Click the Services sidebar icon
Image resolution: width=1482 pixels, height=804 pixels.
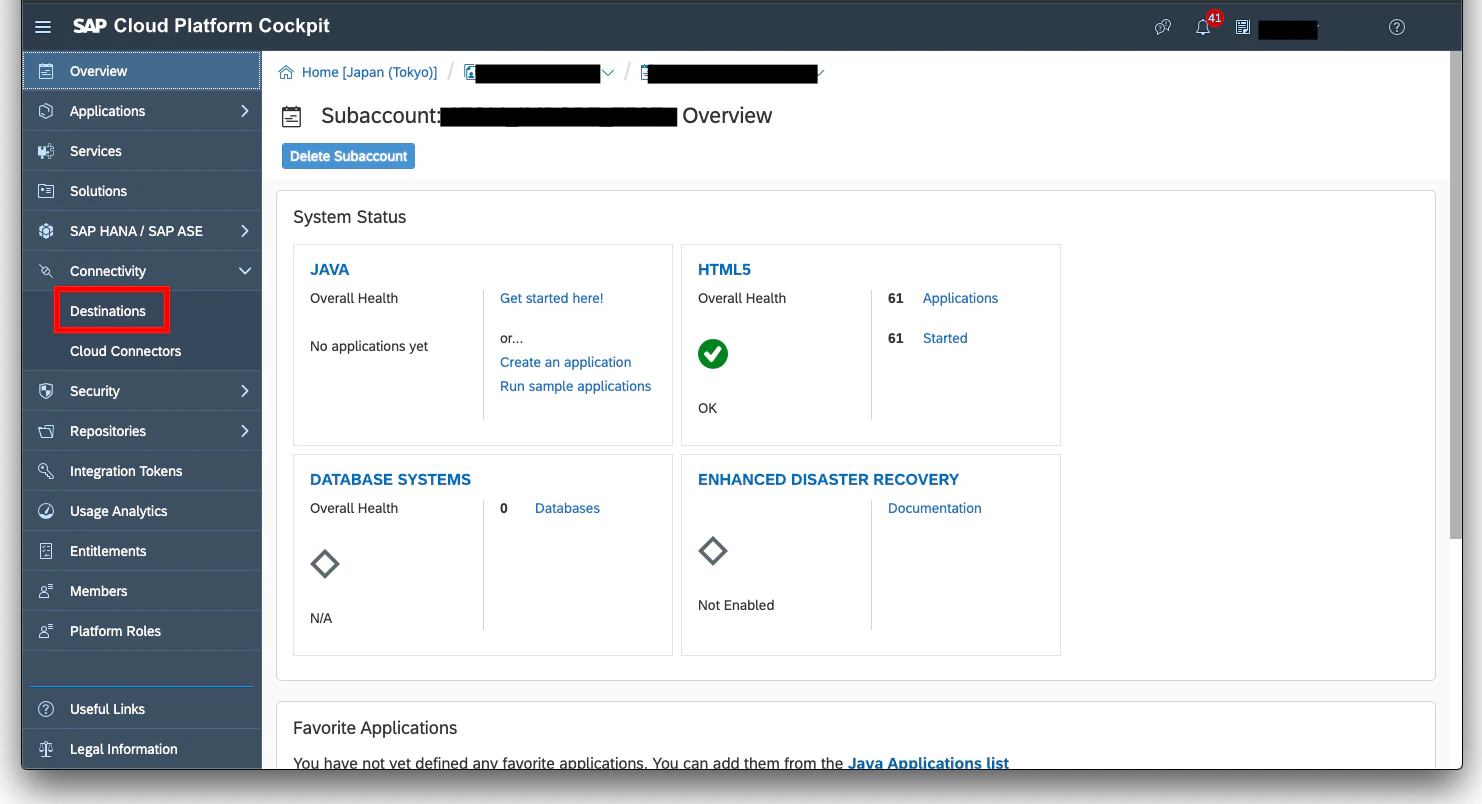point(46,151)
